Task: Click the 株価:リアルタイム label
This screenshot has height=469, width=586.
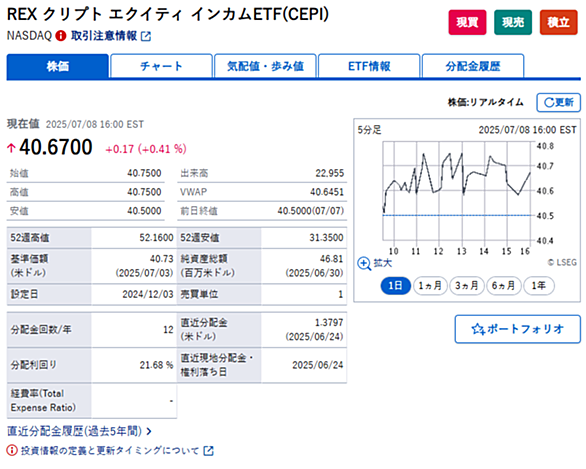Action: [x=486, y=102]
